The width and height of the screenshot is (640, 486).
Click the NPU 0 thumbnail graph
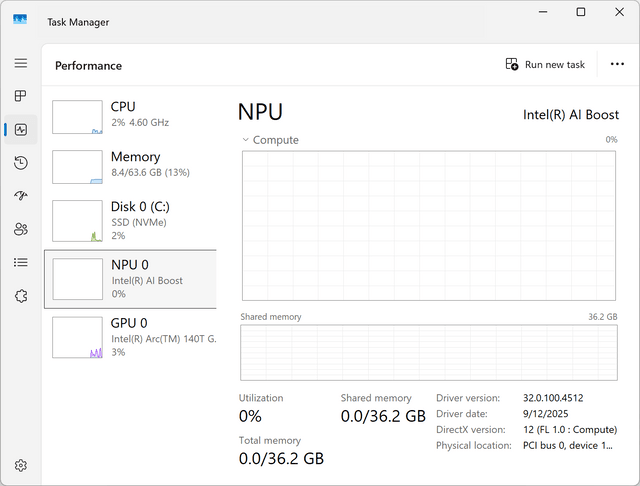point(78,279)
